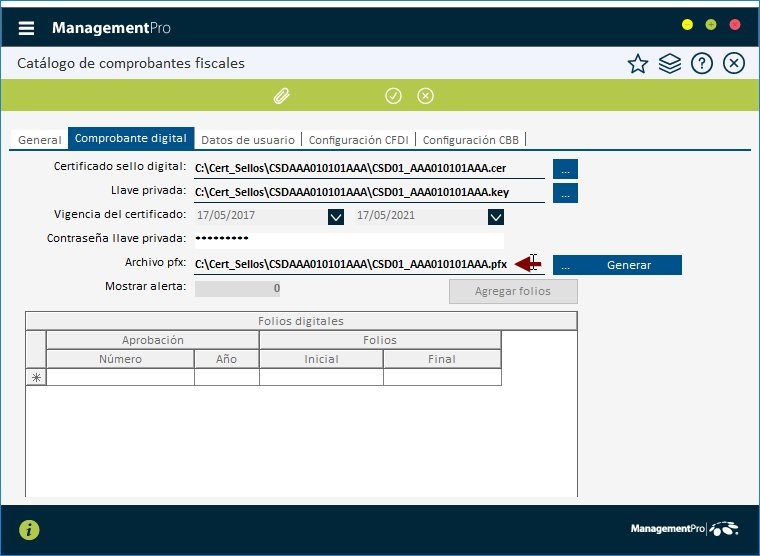Click empty Número cell in new row
Viewport: 760px width, 556px height.
pos(120,377)
